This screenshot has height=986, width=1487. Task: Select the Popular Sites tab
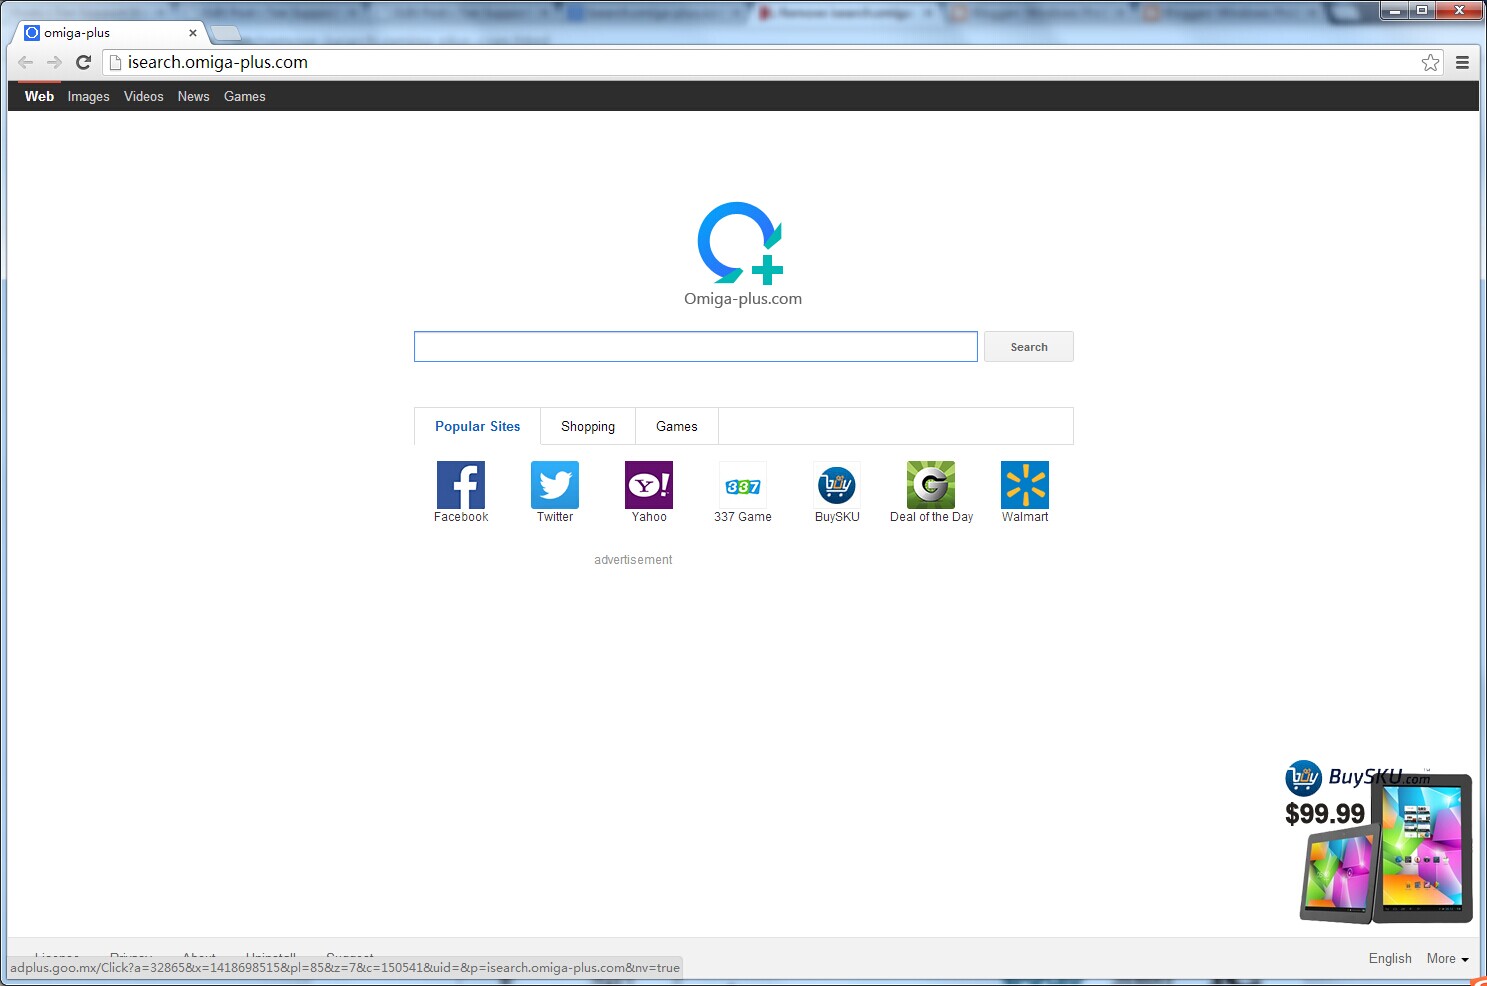pyautogui.click(x=477, y=426)
